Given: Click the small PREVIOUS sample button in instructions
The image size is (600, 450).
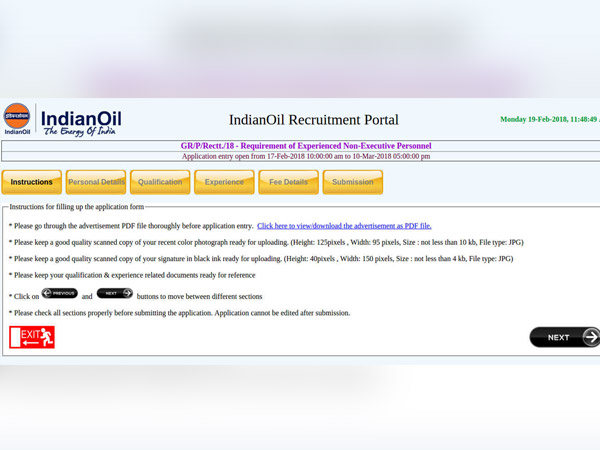Looking at the screenshot, I should pyautogui.click(x=60, y=293).
